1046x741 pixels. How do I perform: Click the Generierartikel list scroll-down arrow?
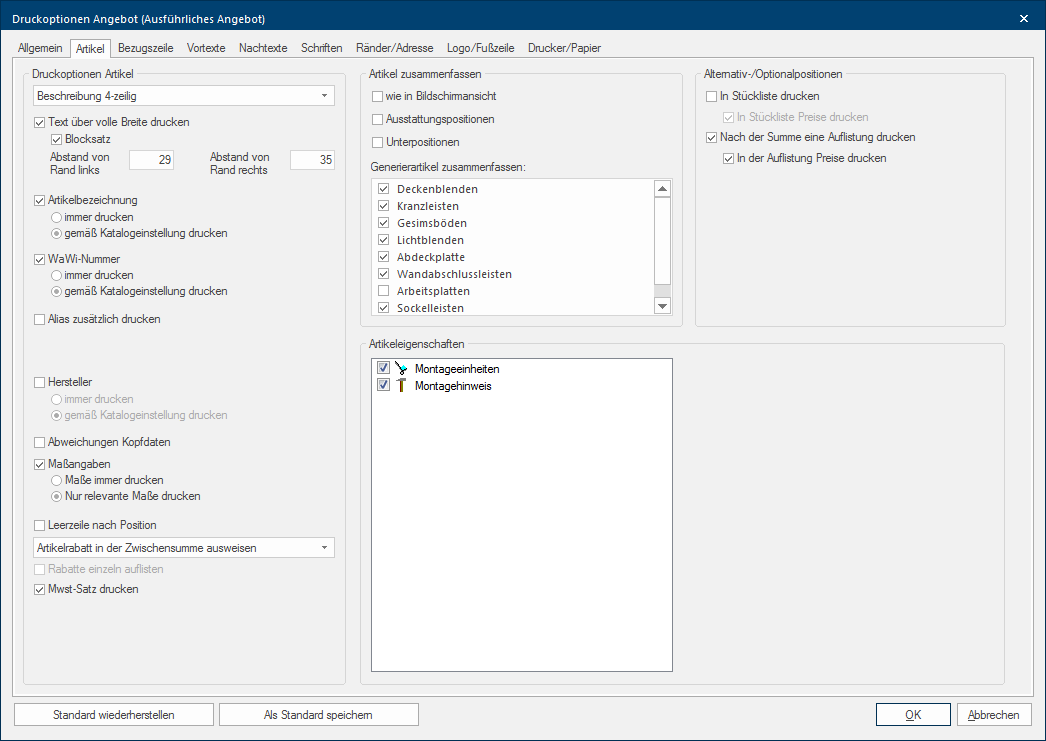tap(662, 306)
